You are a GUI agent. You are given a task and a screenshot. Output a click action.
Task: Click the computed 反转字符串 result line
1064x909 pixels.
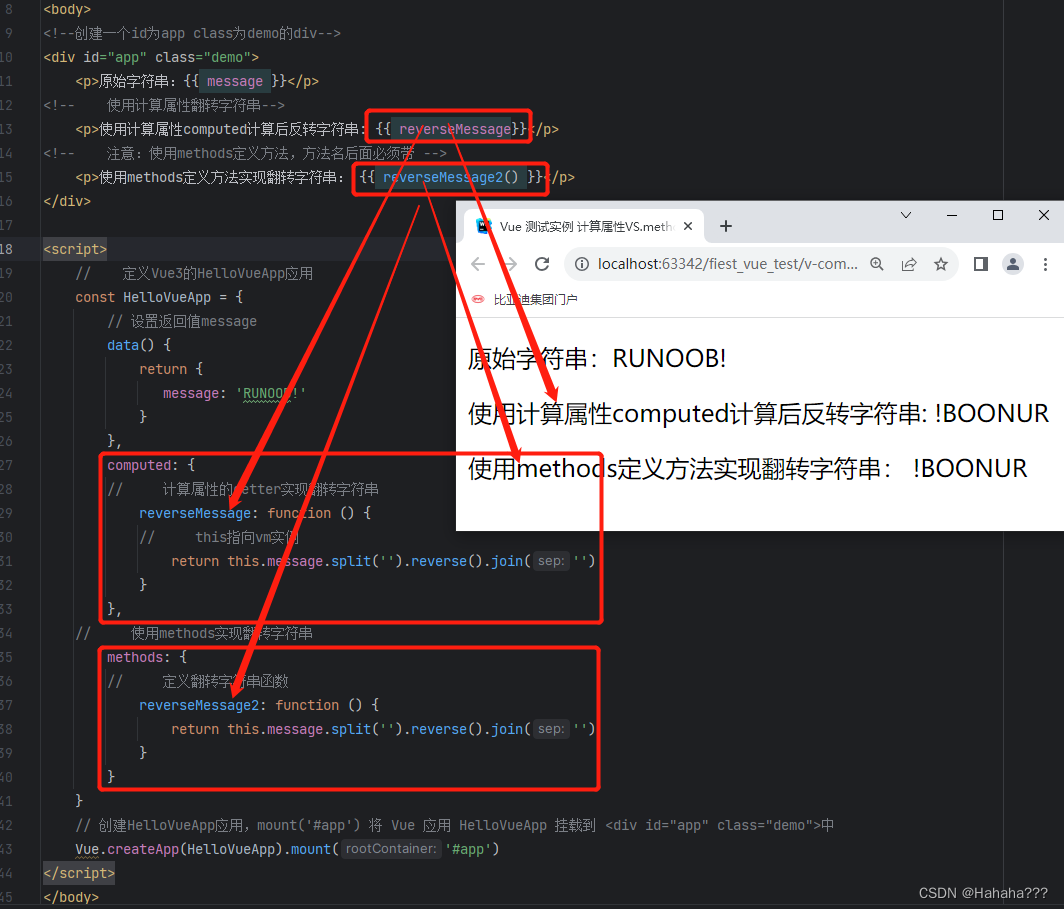click(758, 413)
